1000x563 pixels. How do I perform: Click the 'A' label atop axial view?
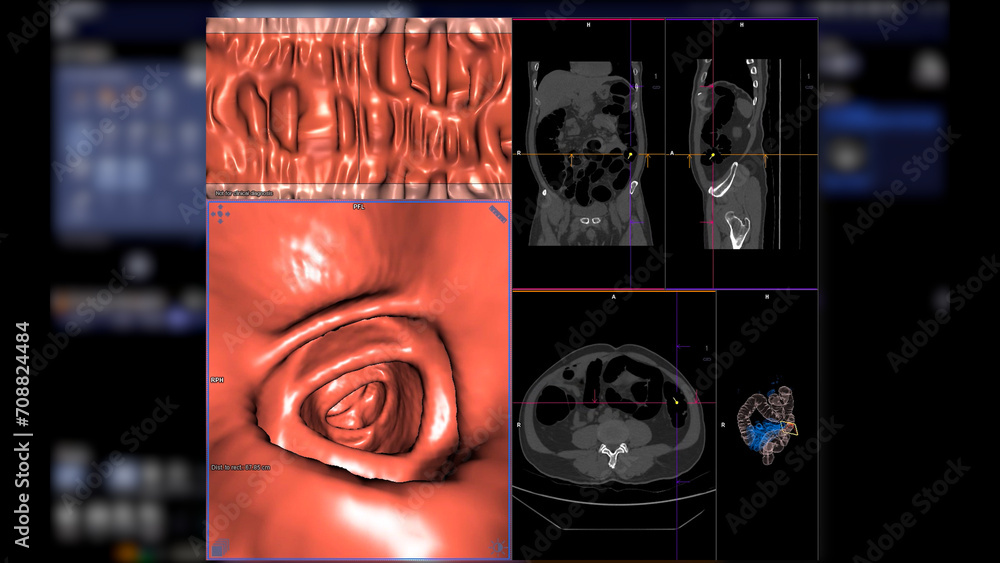pos(614,296)
